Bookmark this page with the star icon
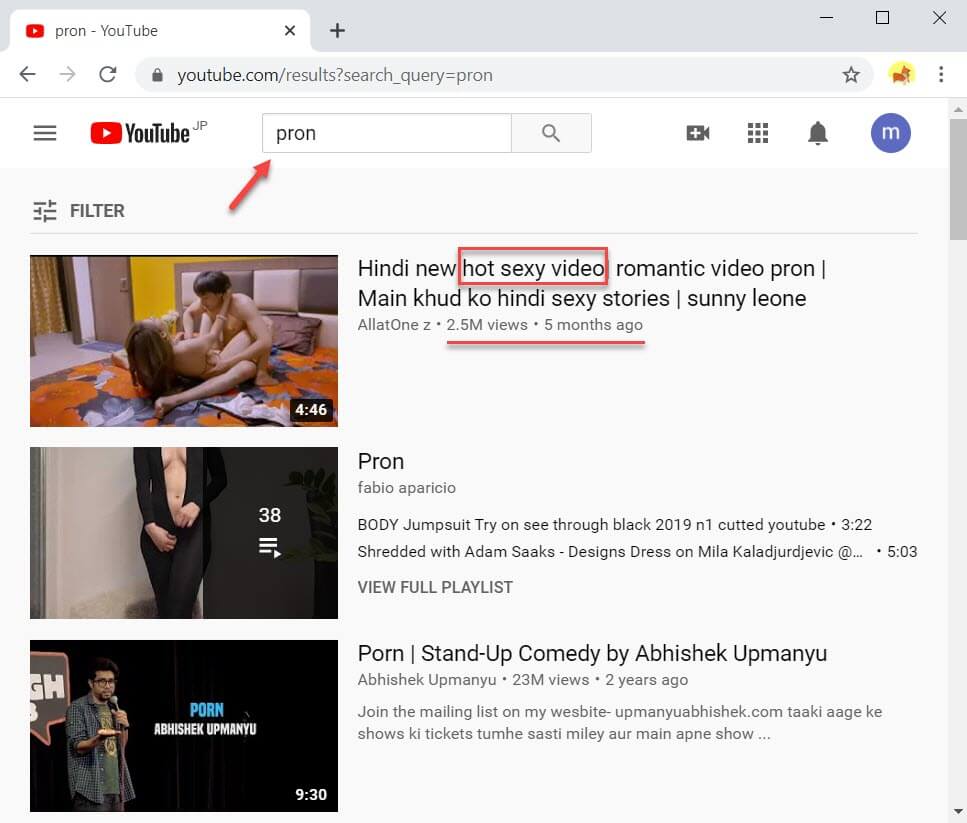This screenshot has height=823, width=967. 851,75
